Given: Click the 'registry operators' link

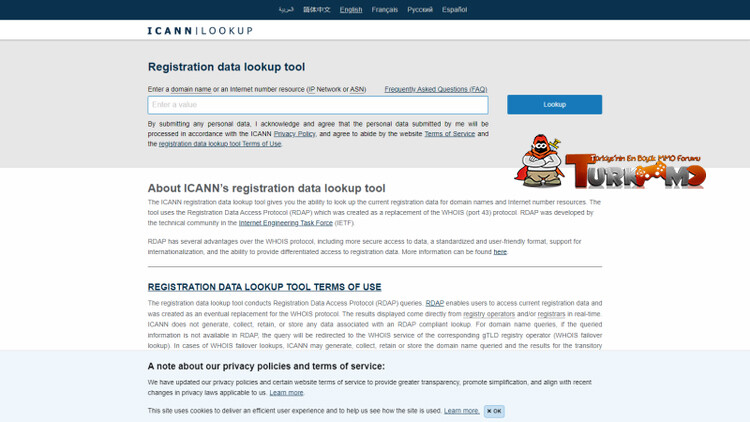Looking at the screenshot, I should tap(489, 314).
